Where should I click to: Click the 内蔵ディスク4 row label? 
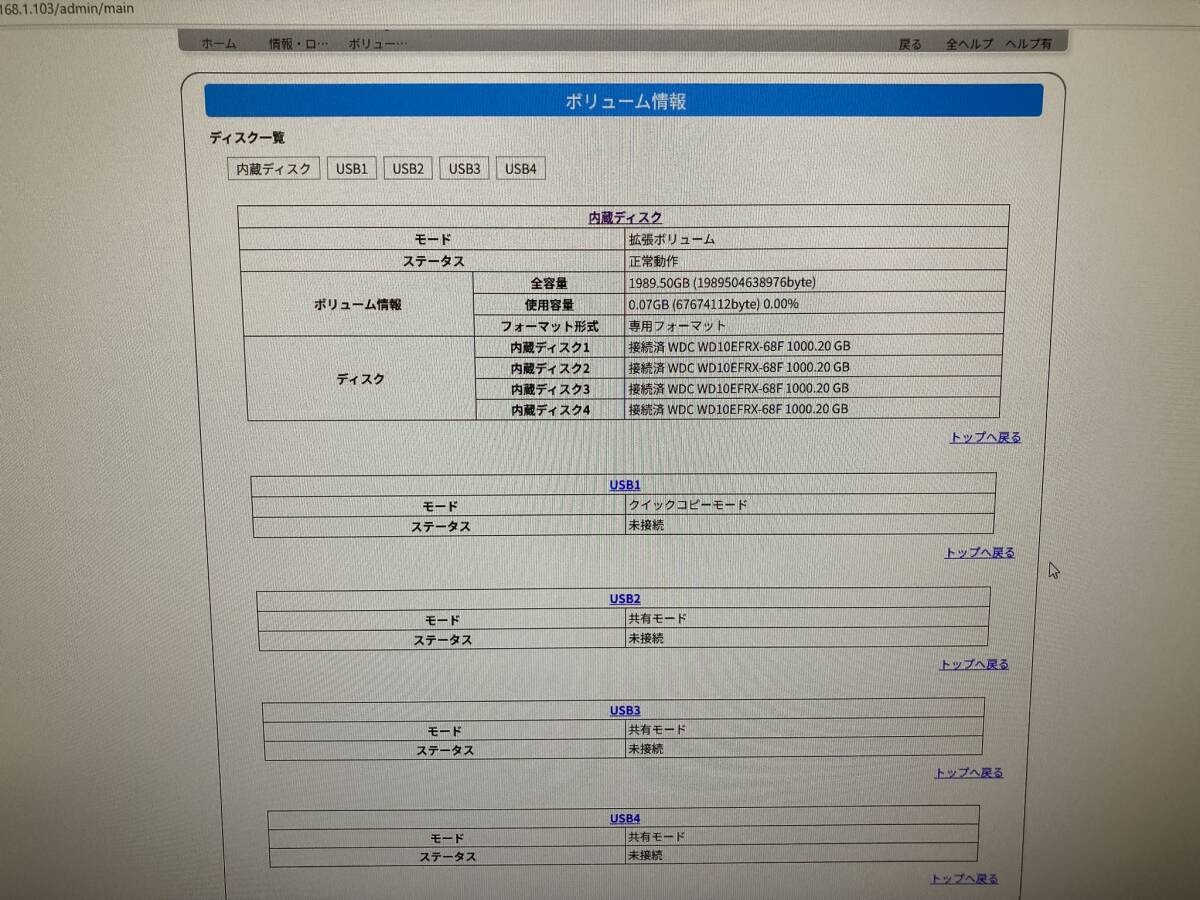(550, 409)
